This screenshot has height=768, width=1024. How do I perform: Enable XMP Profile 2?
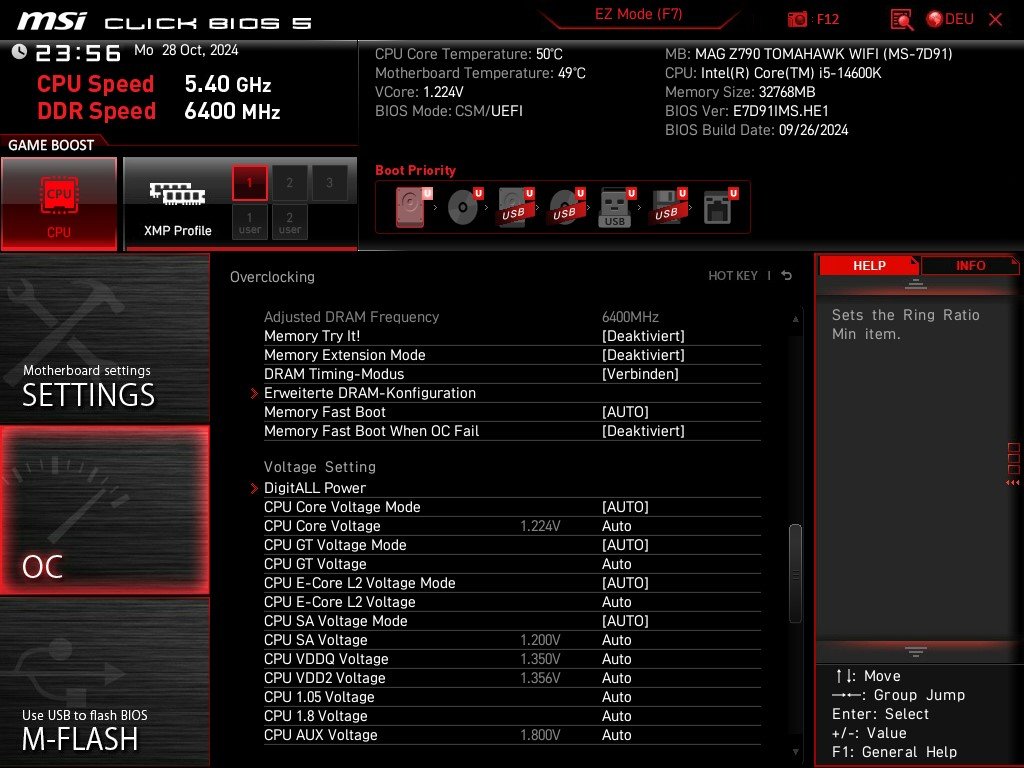point(289,183)
